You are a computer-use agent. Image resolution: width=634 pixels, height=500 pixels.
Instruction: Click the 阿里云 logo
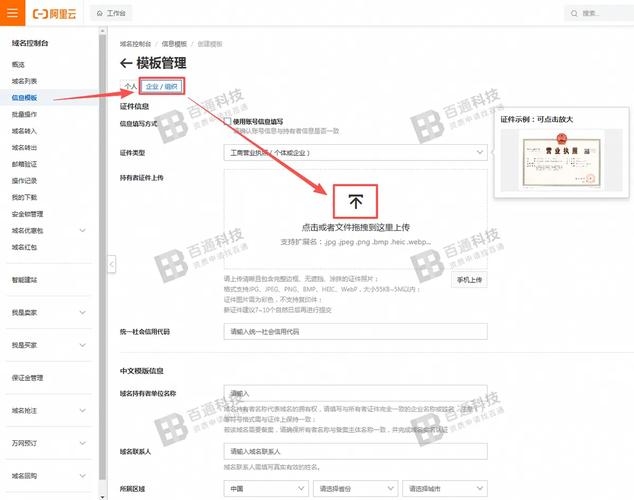coord(54,14)
